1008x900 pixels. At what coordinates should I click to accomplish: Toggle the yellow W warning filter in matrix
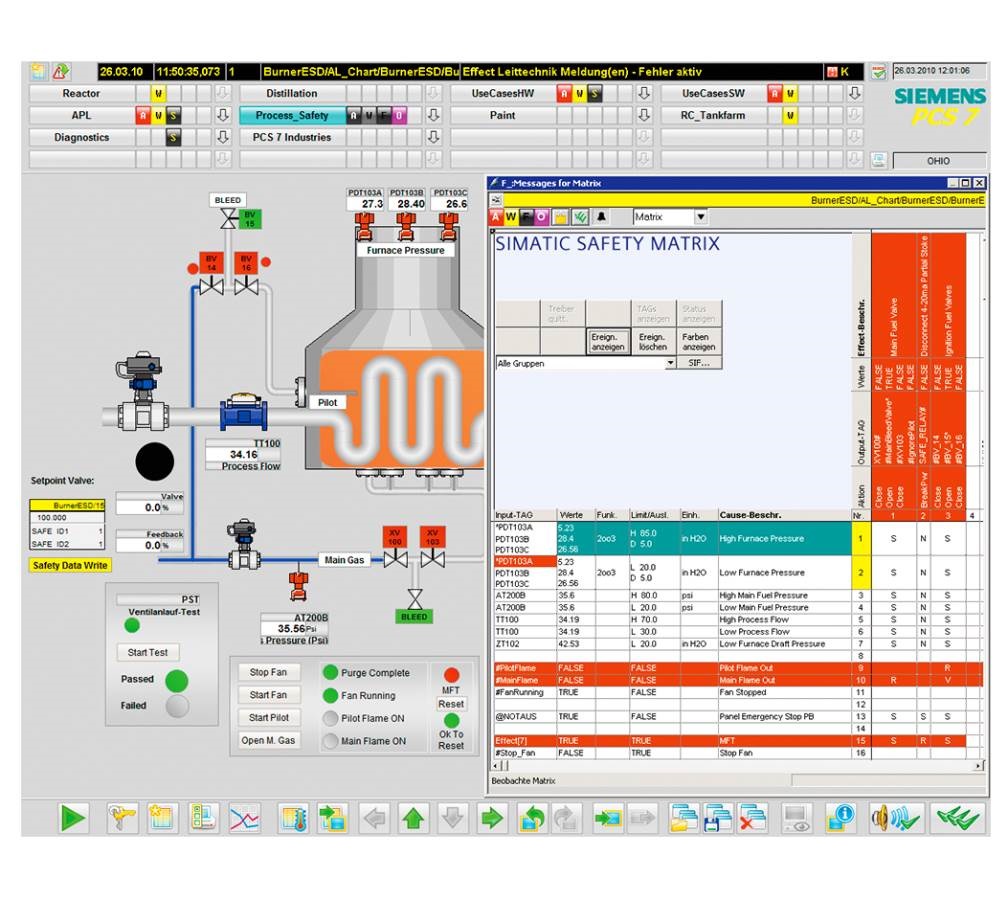(x=511, y=217)
